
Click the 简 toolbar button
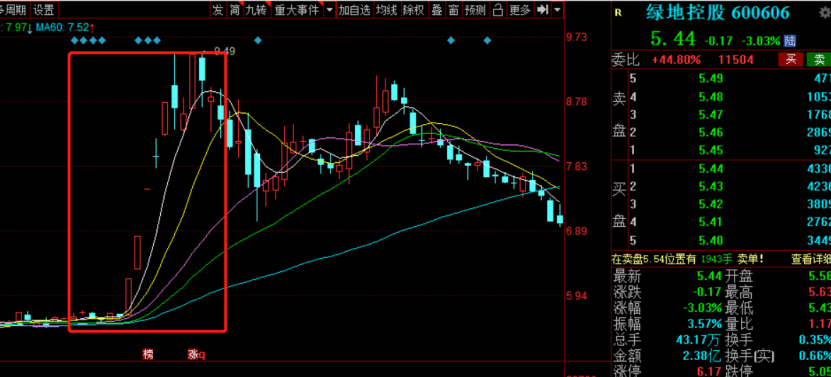(235, 10)
